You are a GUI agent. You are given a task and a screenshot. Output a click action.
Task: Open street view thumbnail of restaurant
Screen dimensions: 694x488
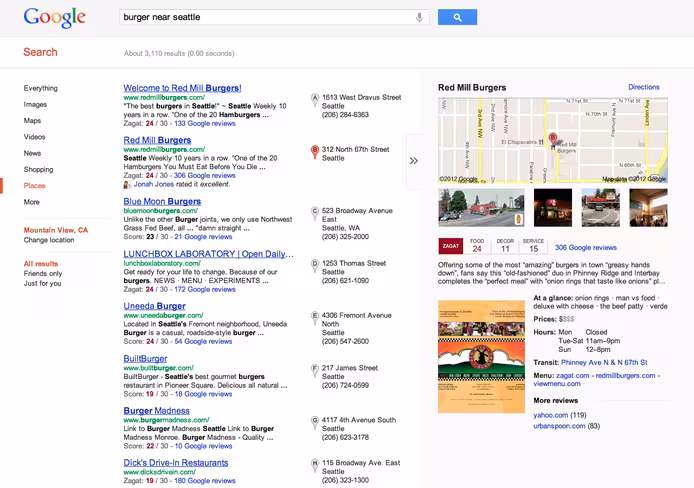click(481, 207)
